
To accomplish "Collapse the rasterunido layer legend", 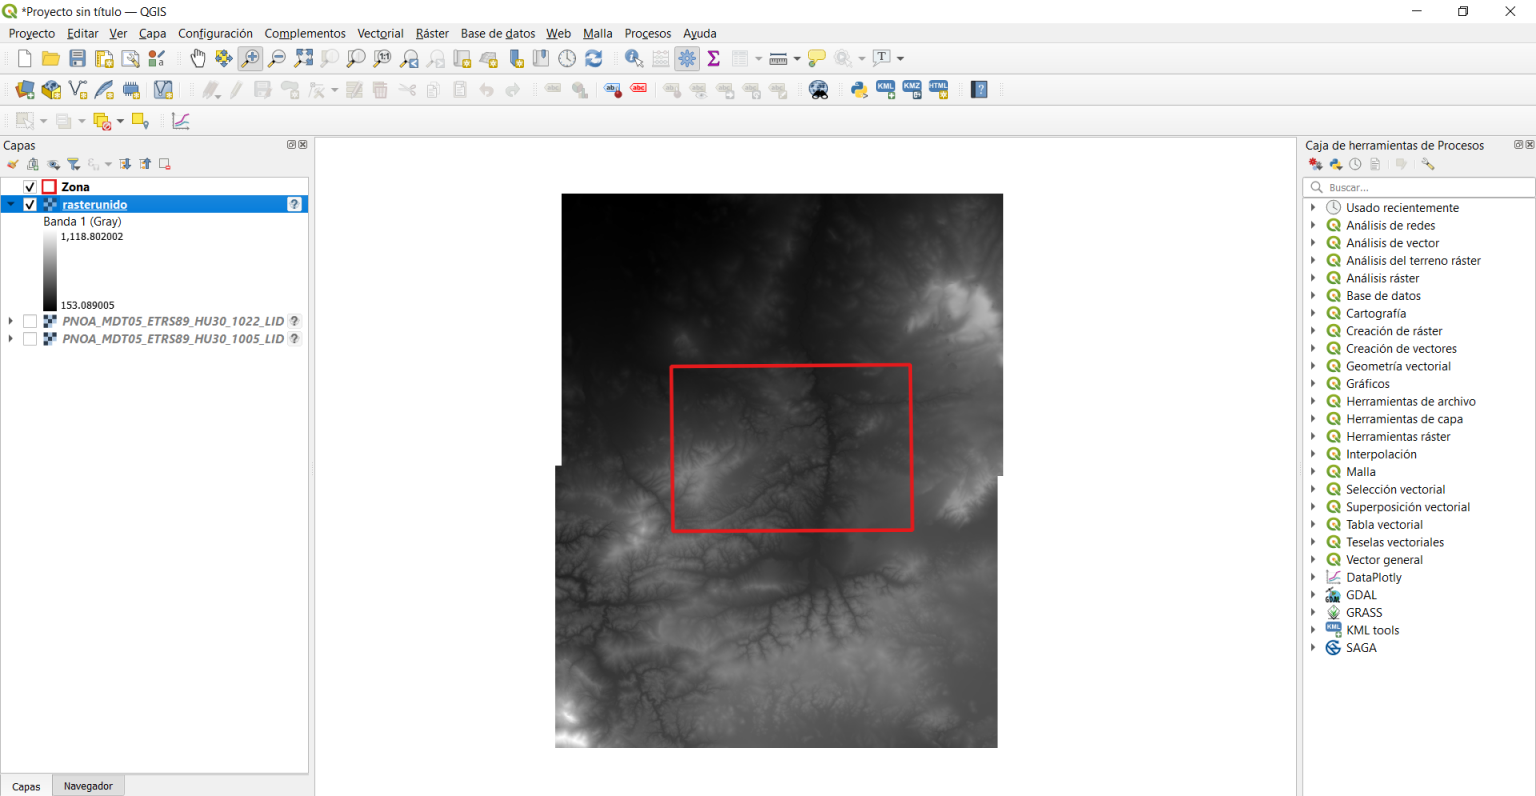I will pyautogui.click(x=10, y=204).
